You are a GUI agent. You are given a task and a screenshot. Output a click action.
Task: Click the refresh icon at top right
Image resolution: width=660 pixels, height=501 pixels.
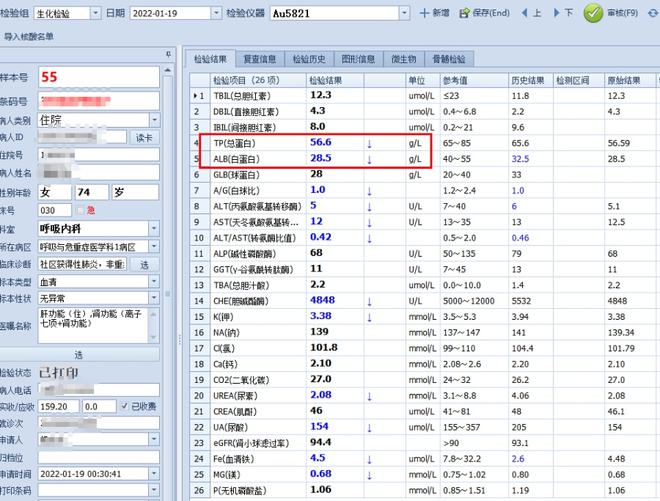coord(654,13)
